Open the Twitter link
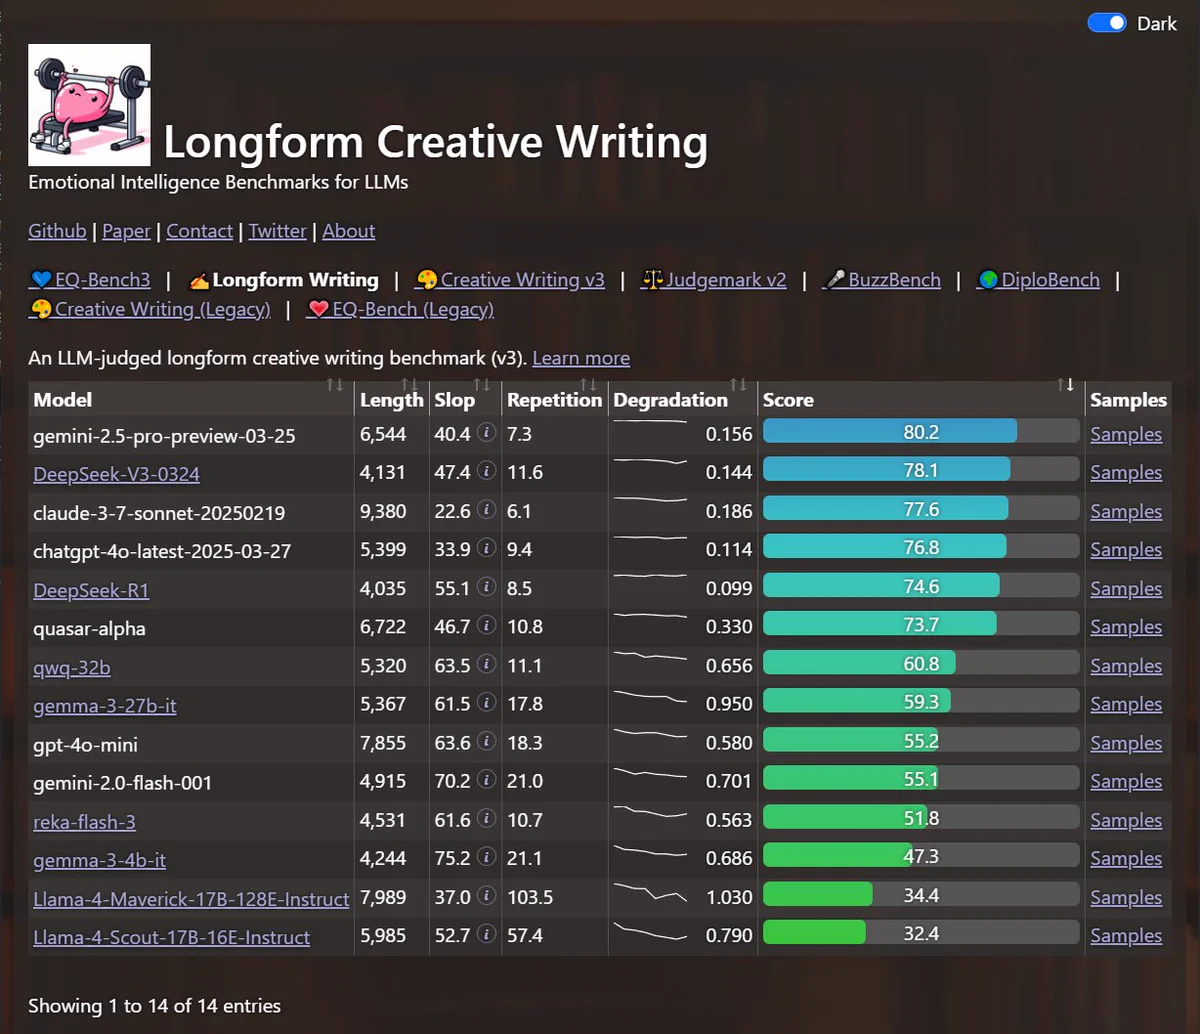This screenshot has height=1034, width=1200. pyautogui.click(x=278, y=231)
